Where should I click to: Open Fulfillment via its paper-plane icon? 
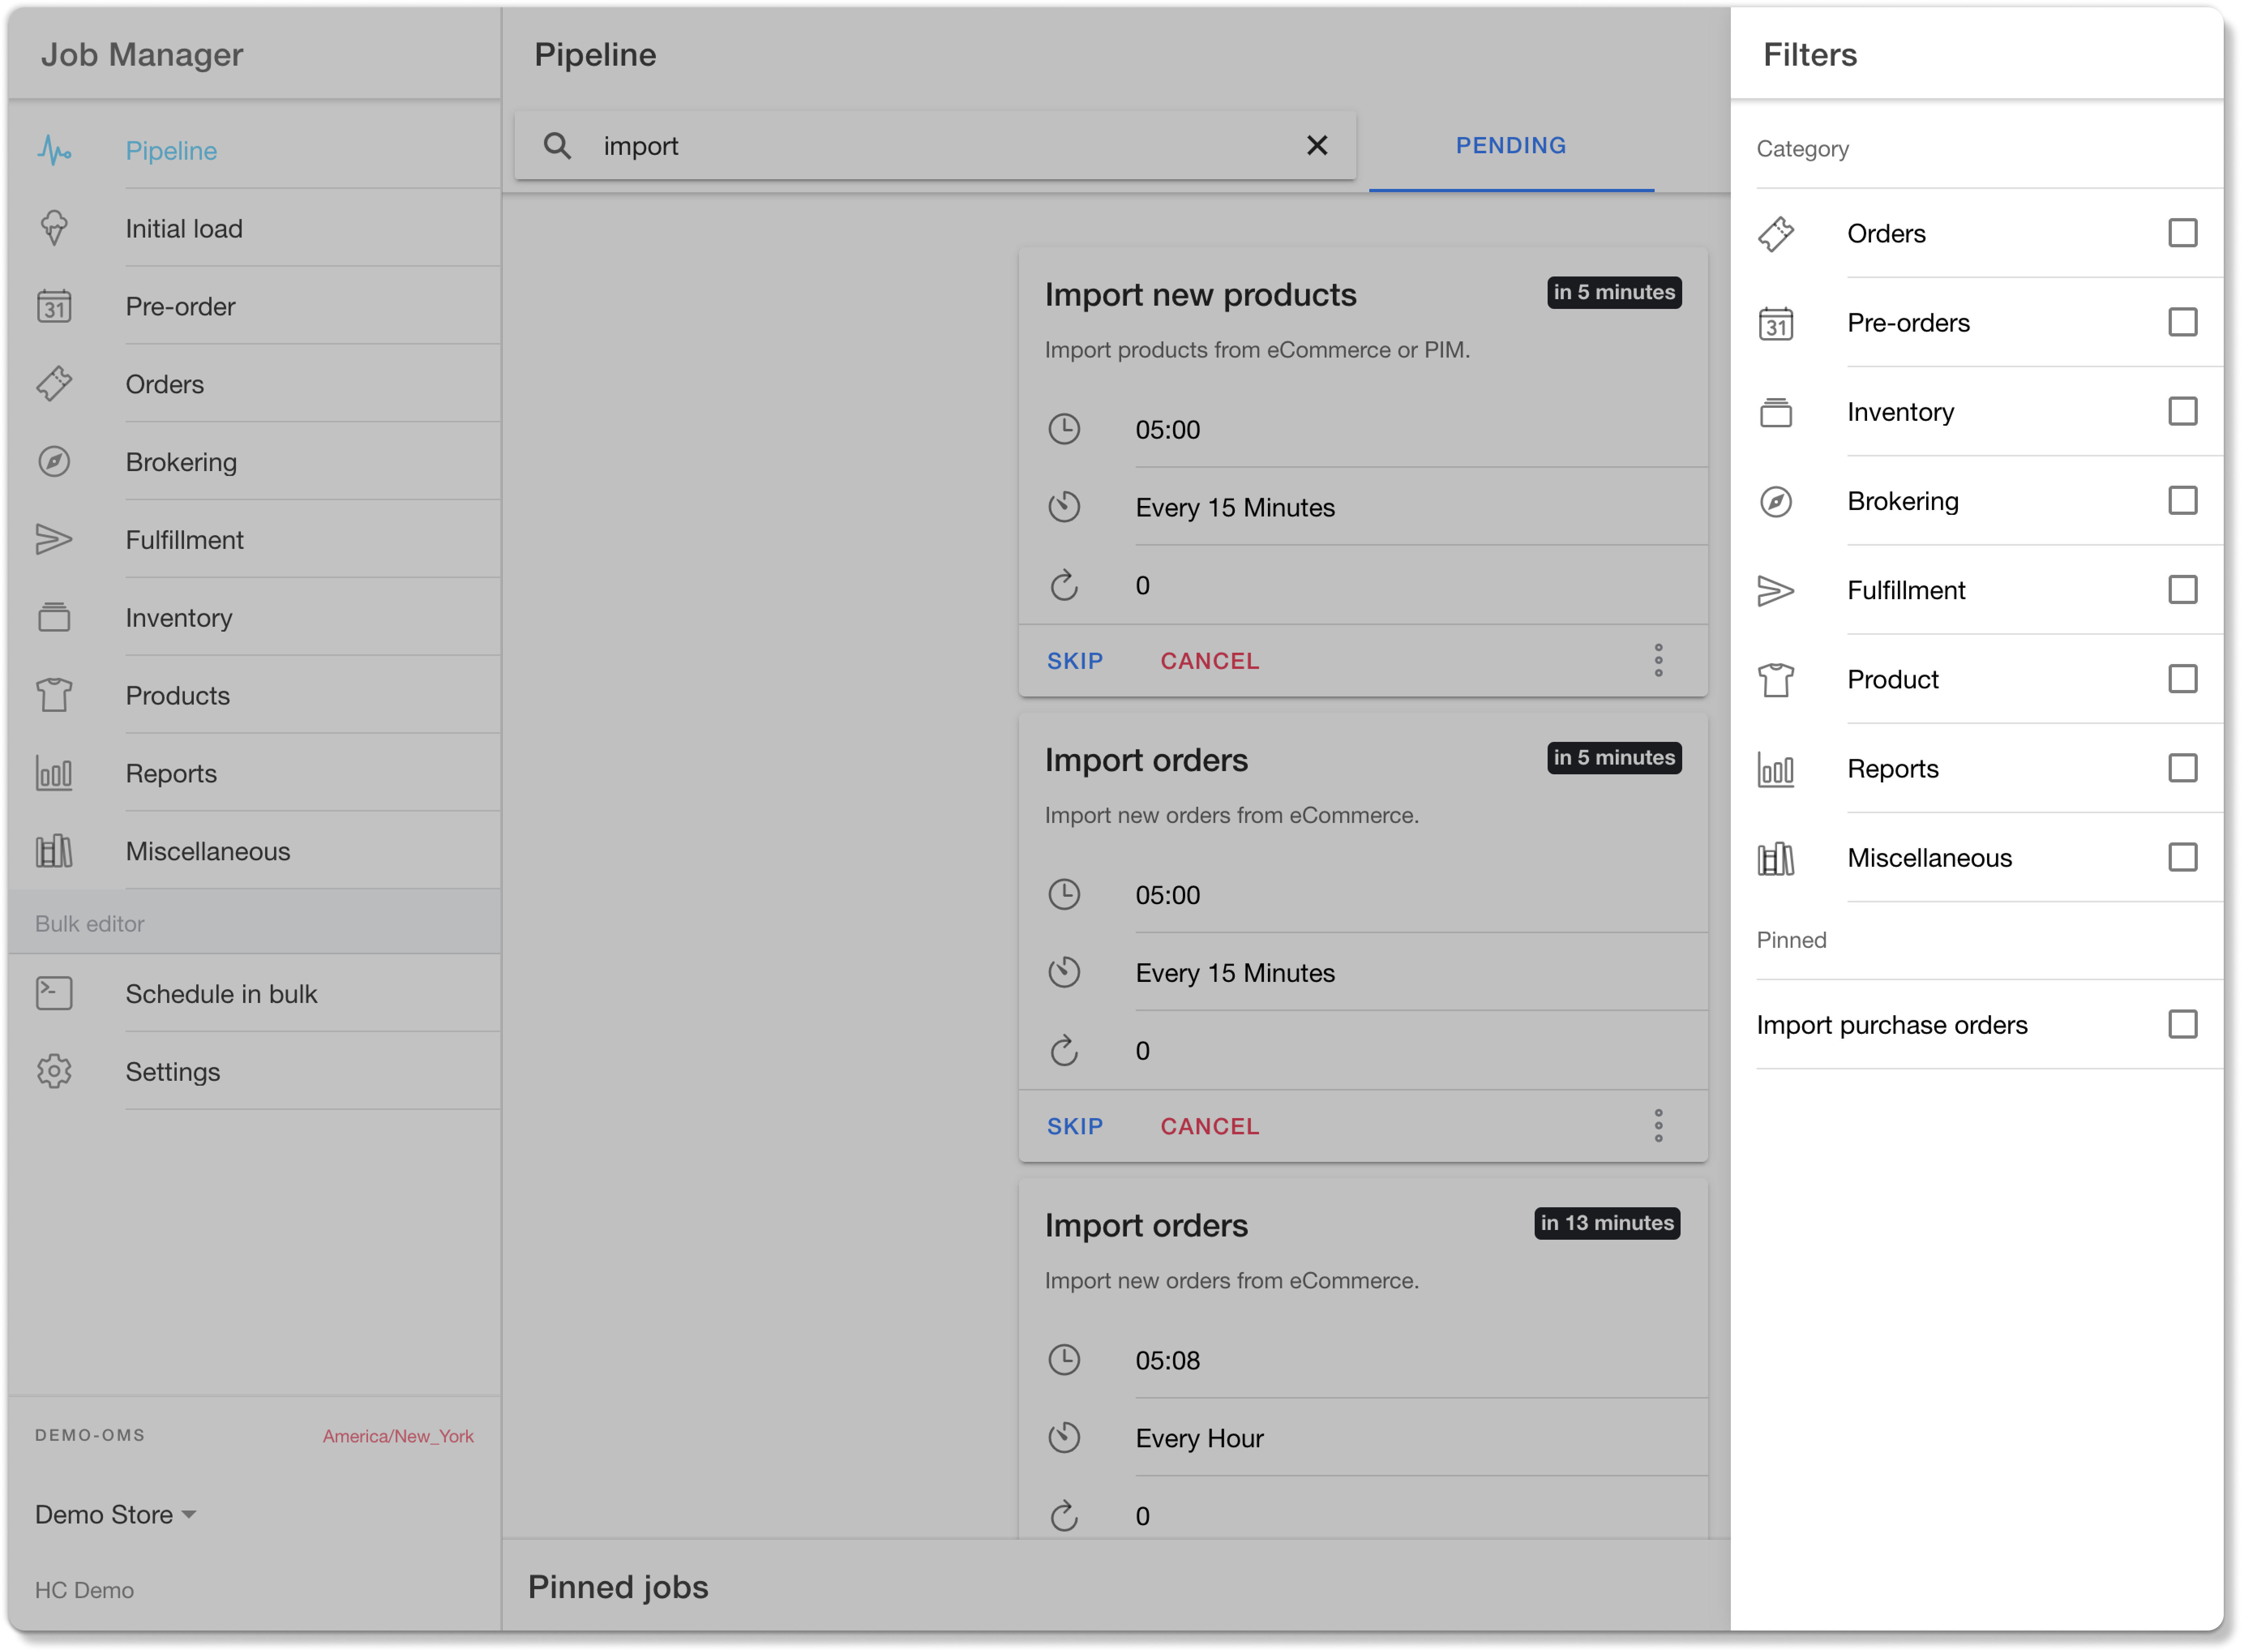[54, 540]
